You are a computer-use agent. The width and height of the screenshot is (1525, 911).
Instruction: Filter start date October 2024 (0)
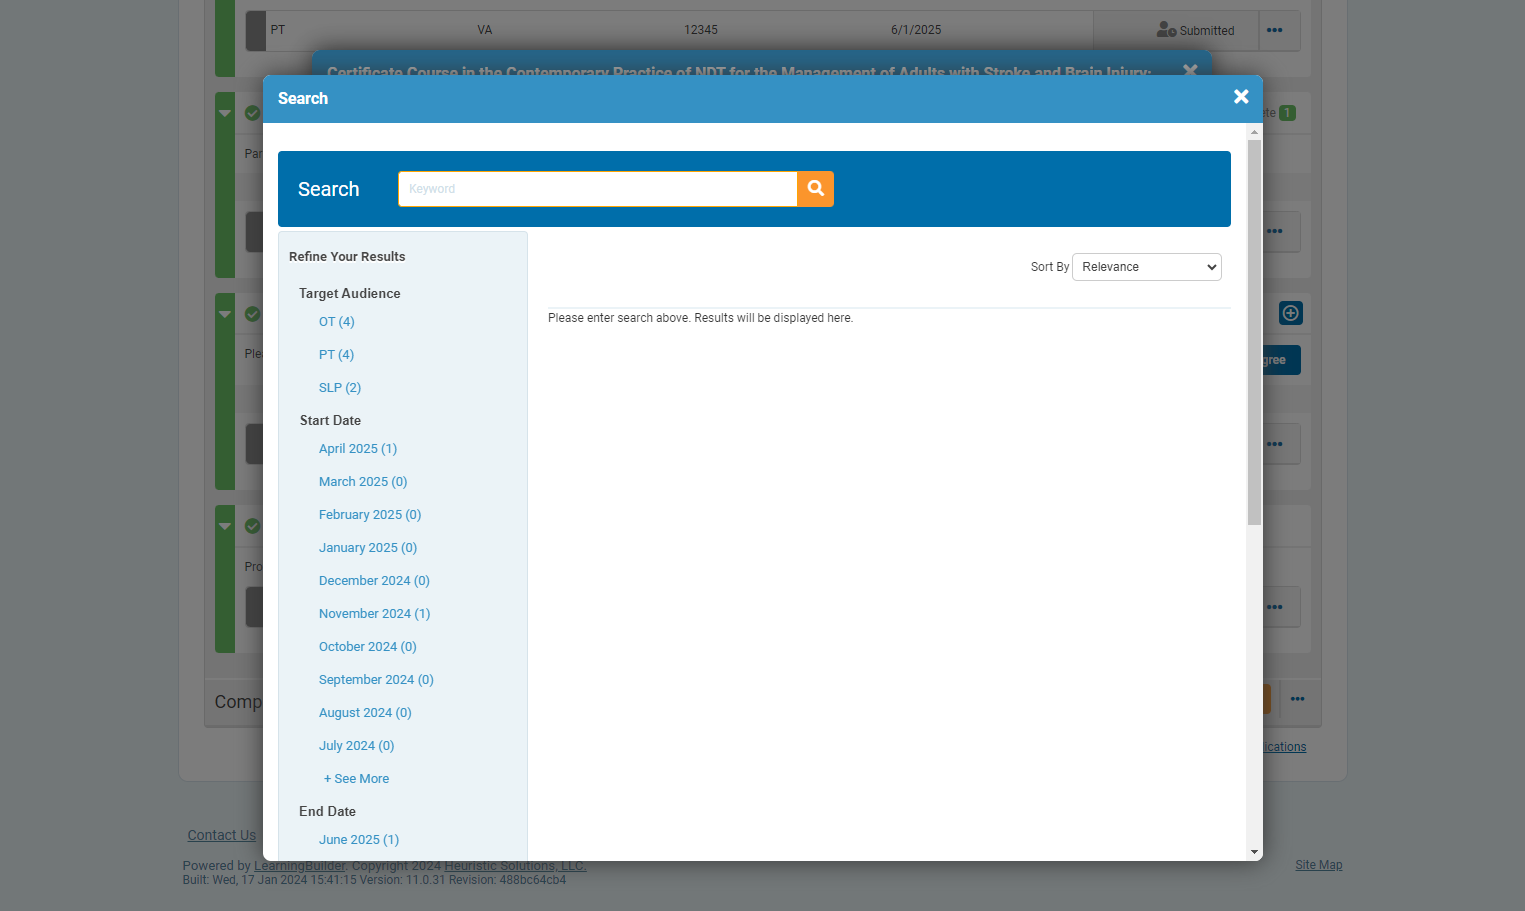368,647
